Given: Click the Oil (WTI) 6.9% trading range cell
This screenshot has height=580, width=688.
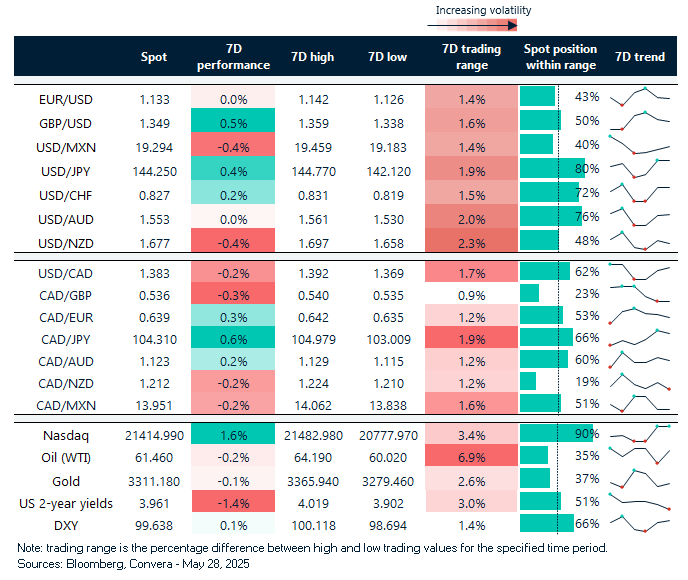Looking at the screenshot, I should pos(468,456).
